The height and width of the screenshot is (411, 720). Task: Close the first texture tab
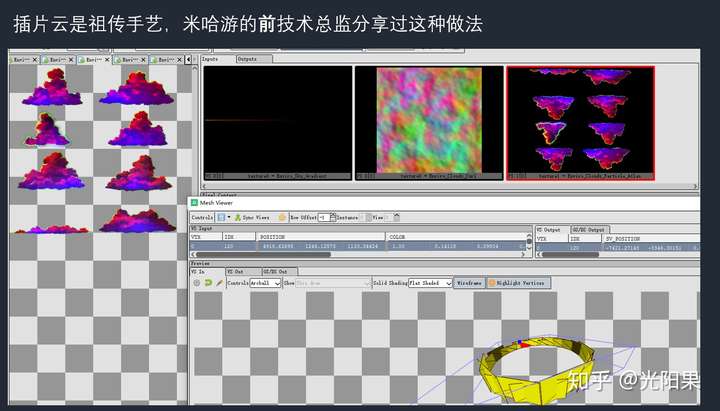(34, 60)
